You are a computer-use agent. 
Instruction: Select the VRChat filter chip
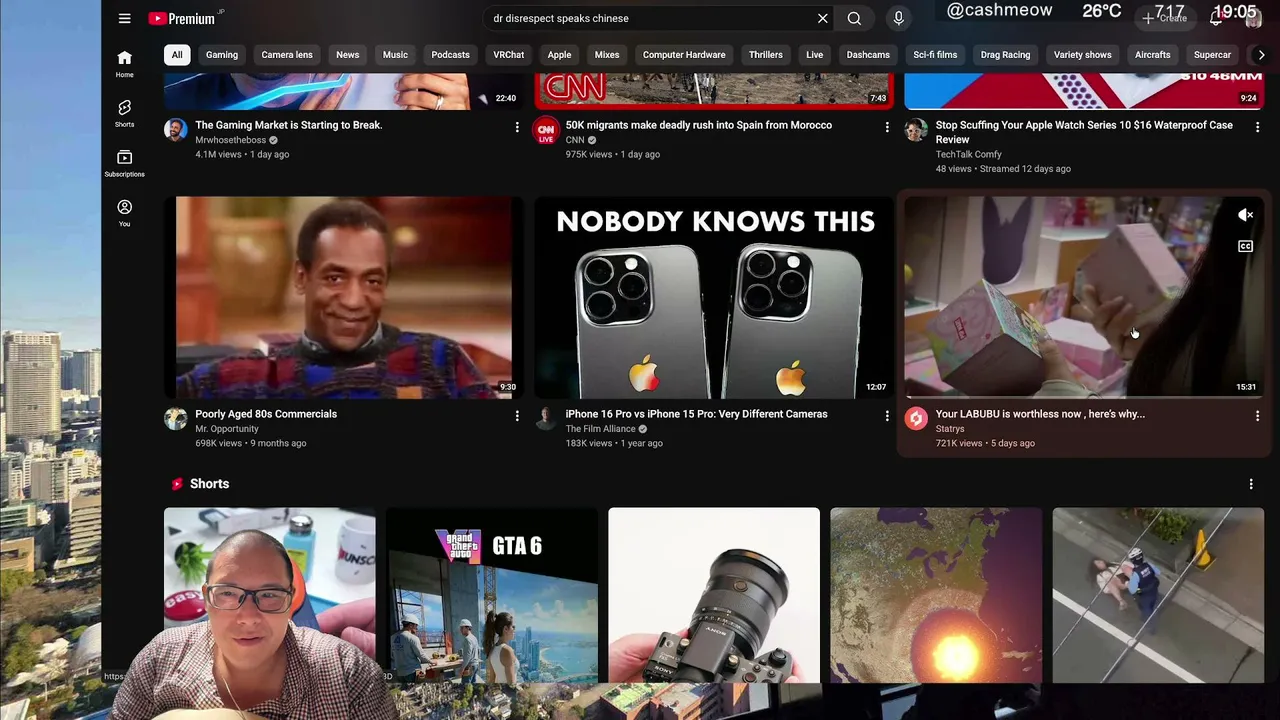[508, 55]
